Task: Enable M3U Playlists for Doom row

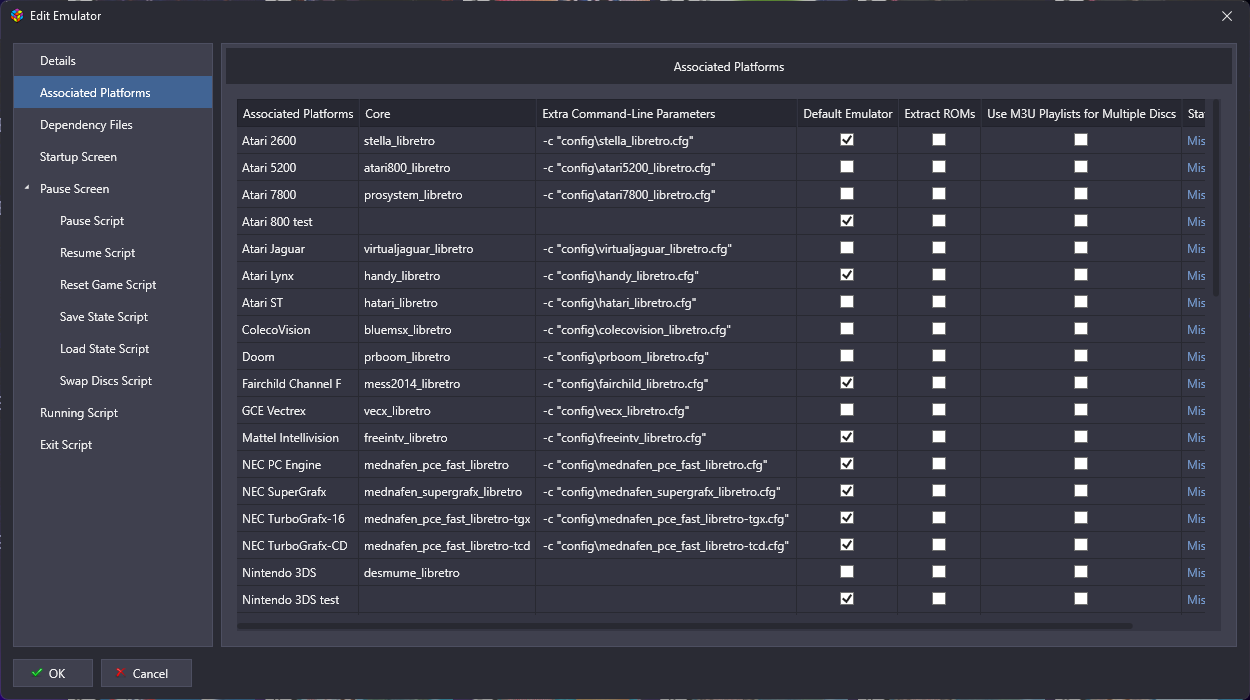Action: pyautogui.click(x=1081, y=356)
